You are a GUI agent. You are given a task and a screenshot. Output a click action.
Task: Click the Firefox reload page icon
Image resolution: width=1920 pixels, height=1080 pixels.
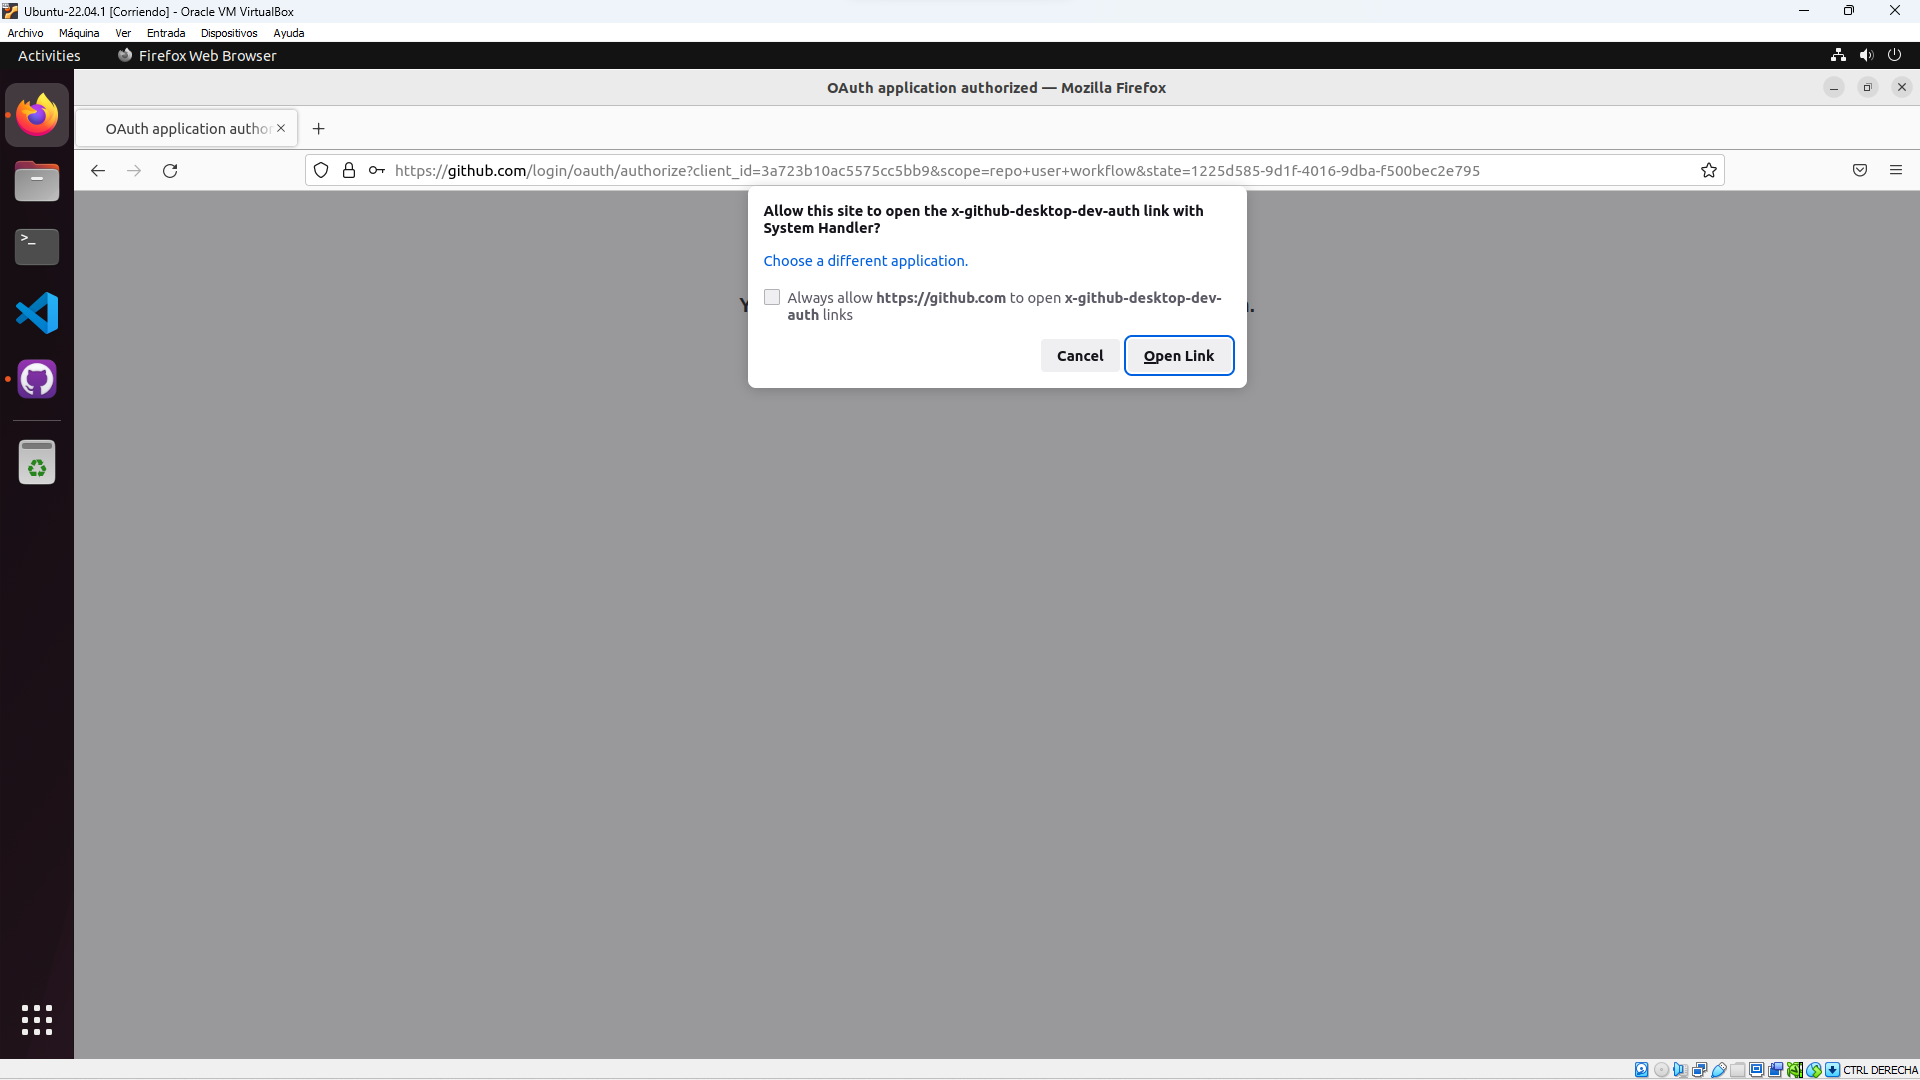pyautogui.click(x=170, y=171)
